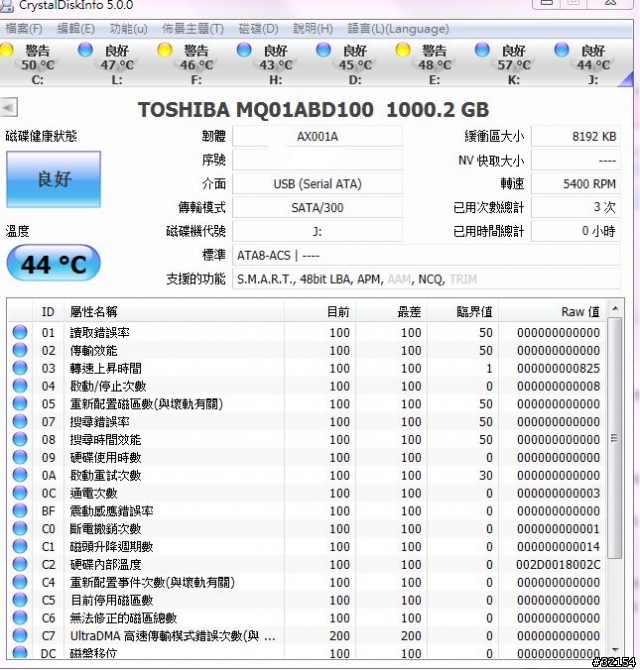Click the buffer size value 8192 KB
The image size is (640, 670).
tap(576, 137)
